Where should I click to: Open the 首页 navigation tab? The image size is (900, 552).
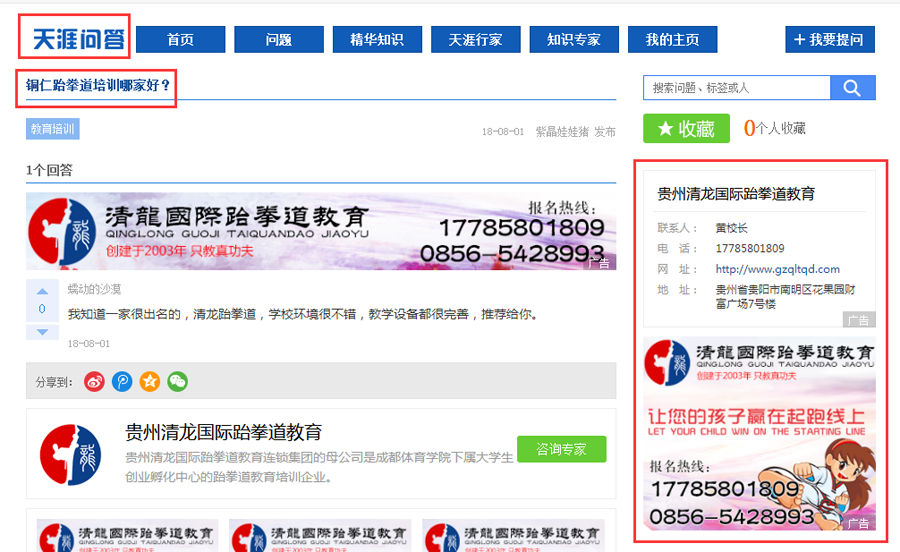coord(180,40)
